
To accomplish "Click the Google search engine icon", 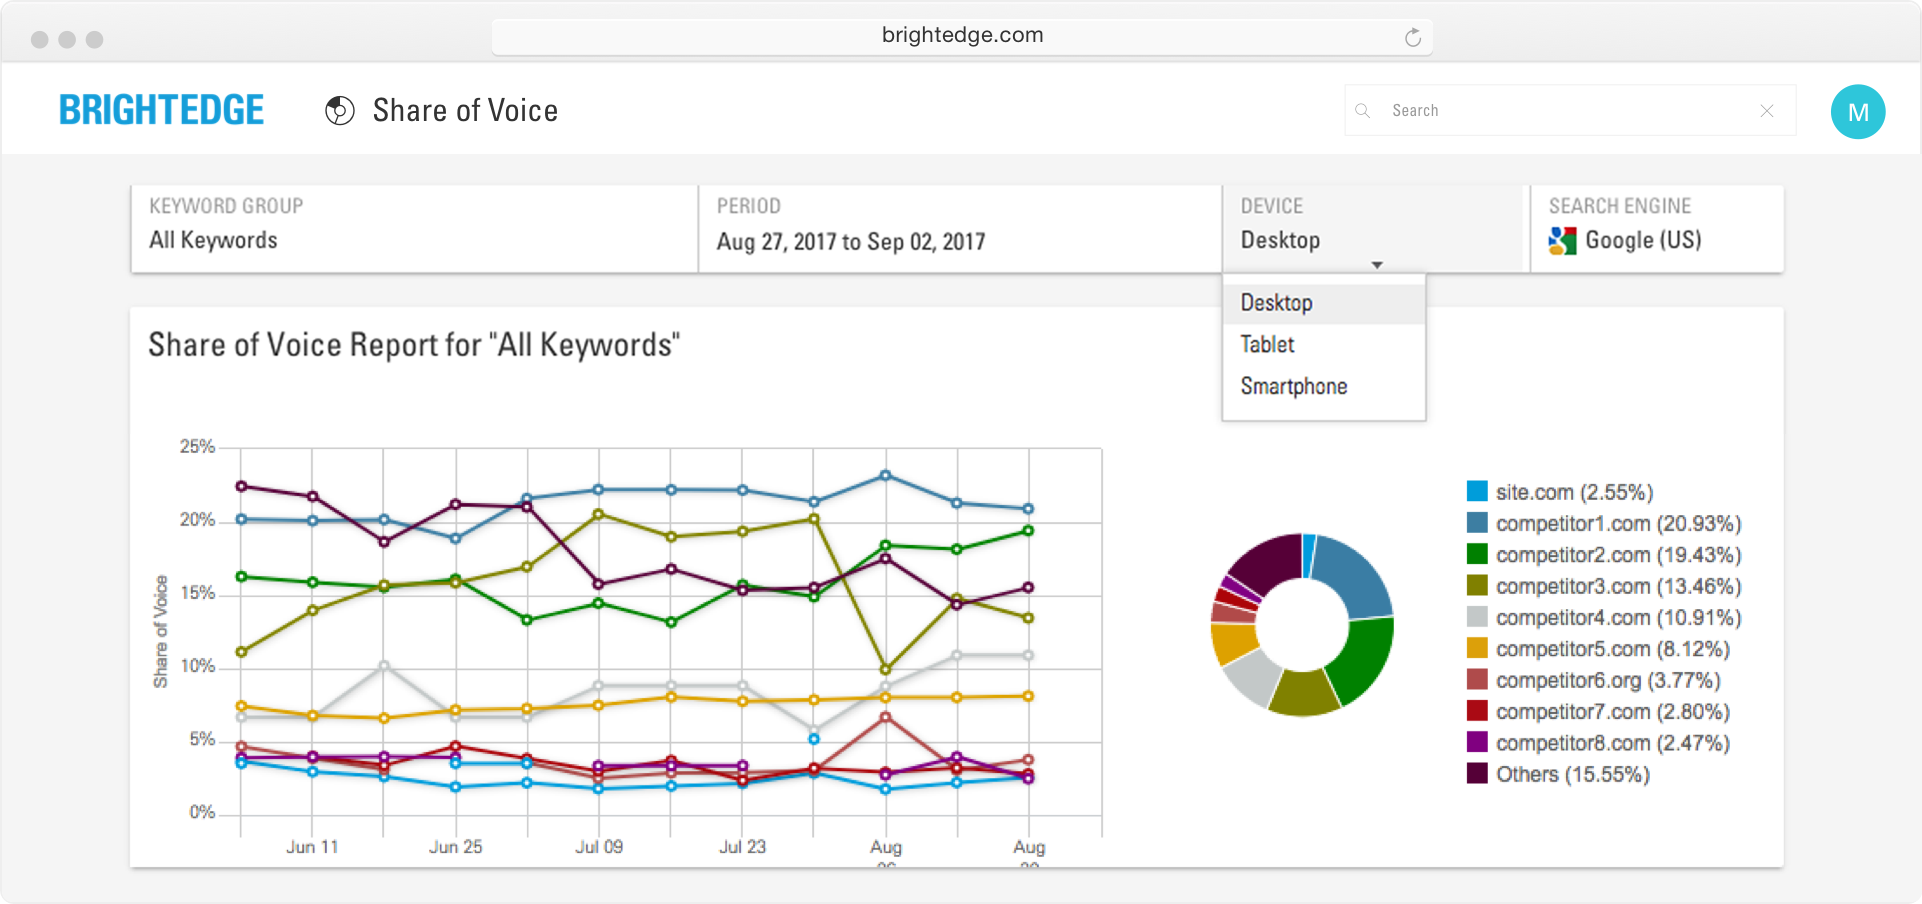I will click(x=1562, y=241).
